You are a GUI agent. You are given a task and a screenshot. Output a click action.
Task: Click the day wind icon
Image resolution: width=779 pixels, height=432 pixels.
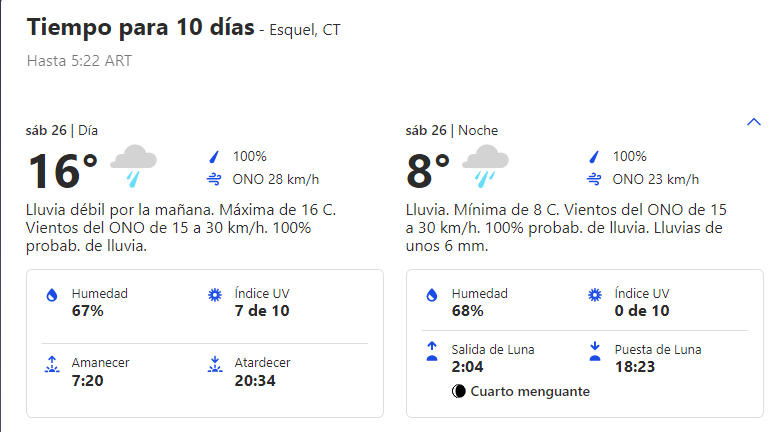coord(213,180)
